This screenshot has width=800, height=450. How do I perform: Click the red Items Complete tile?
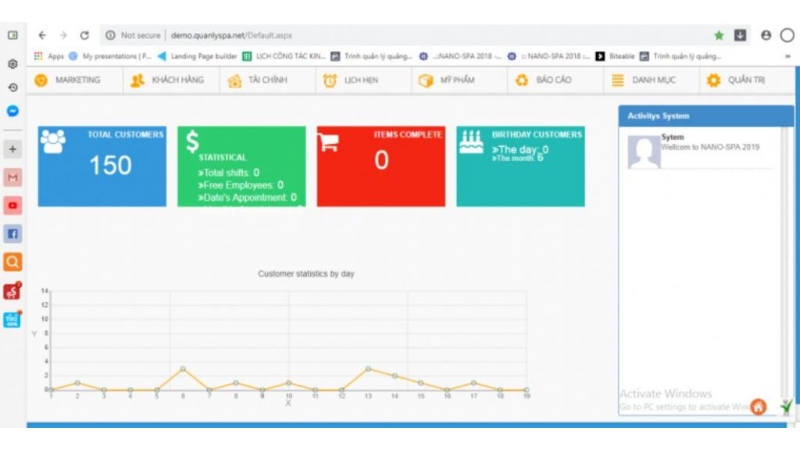(x=380, y=166)
